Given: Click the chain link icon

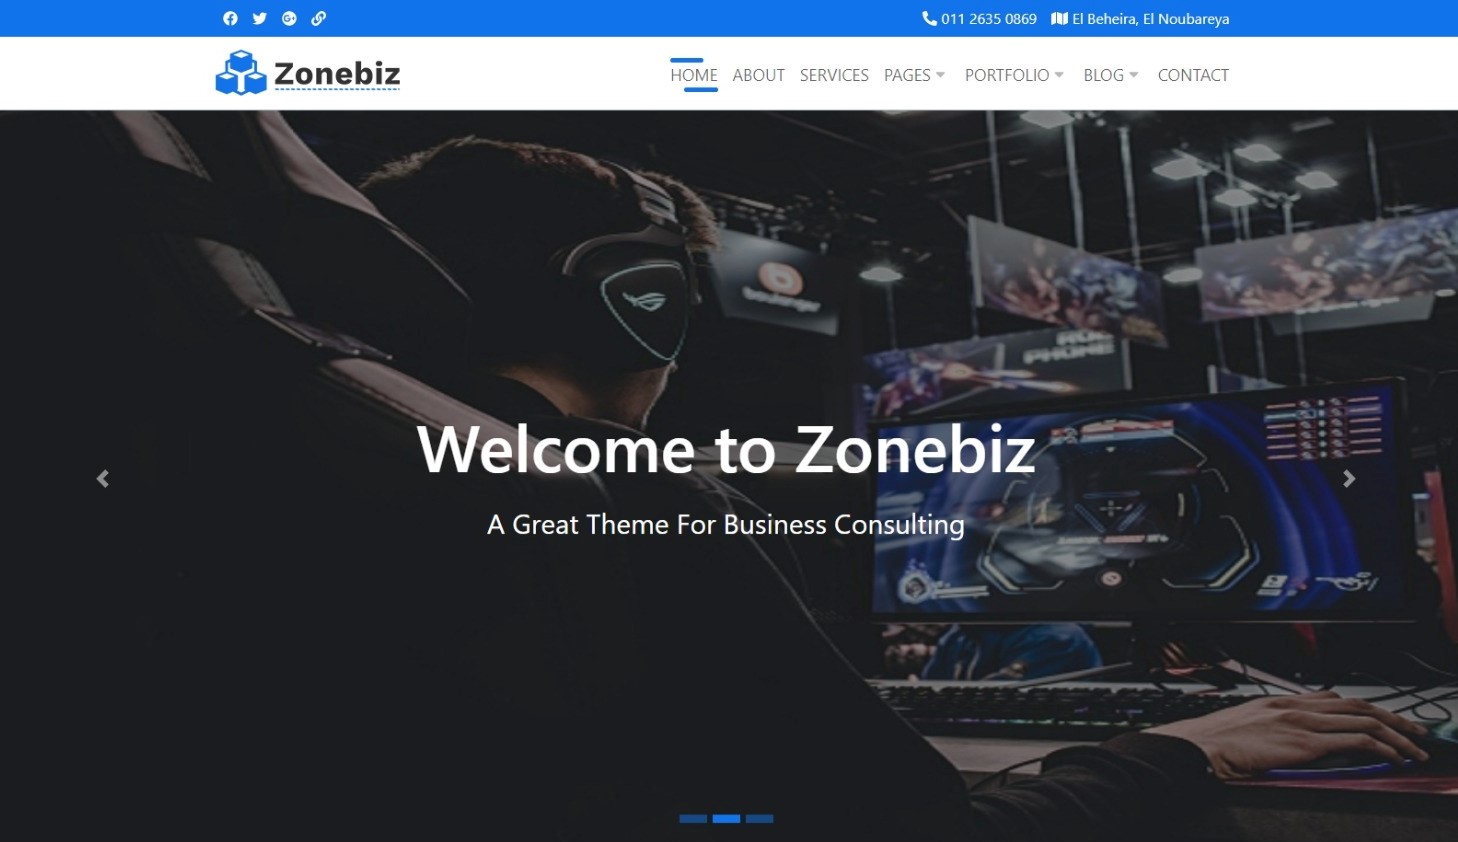Looking at the screenshot, I should [318, 18].
